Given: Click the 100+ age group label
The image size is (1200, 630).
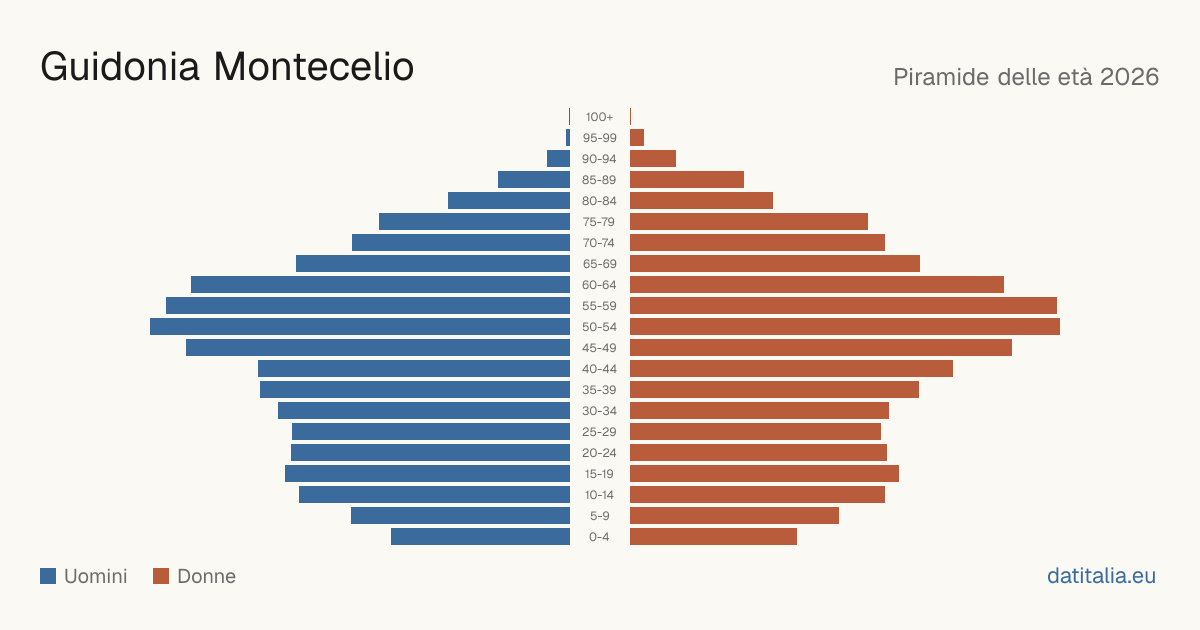Looking at the screenshot, I should pyautogui.click(x=600, y=117).
